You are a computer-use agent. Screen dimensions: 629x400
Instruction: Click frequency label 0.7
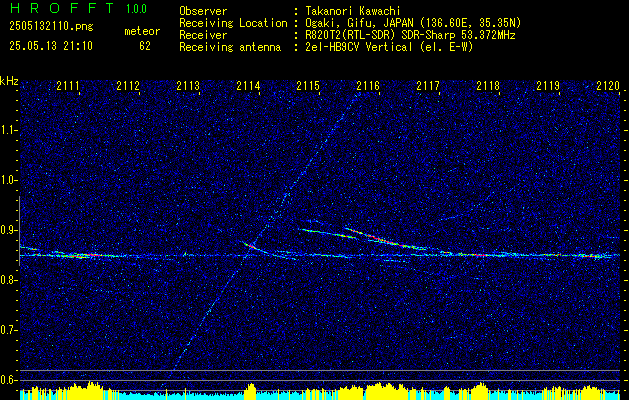(8, 330)
